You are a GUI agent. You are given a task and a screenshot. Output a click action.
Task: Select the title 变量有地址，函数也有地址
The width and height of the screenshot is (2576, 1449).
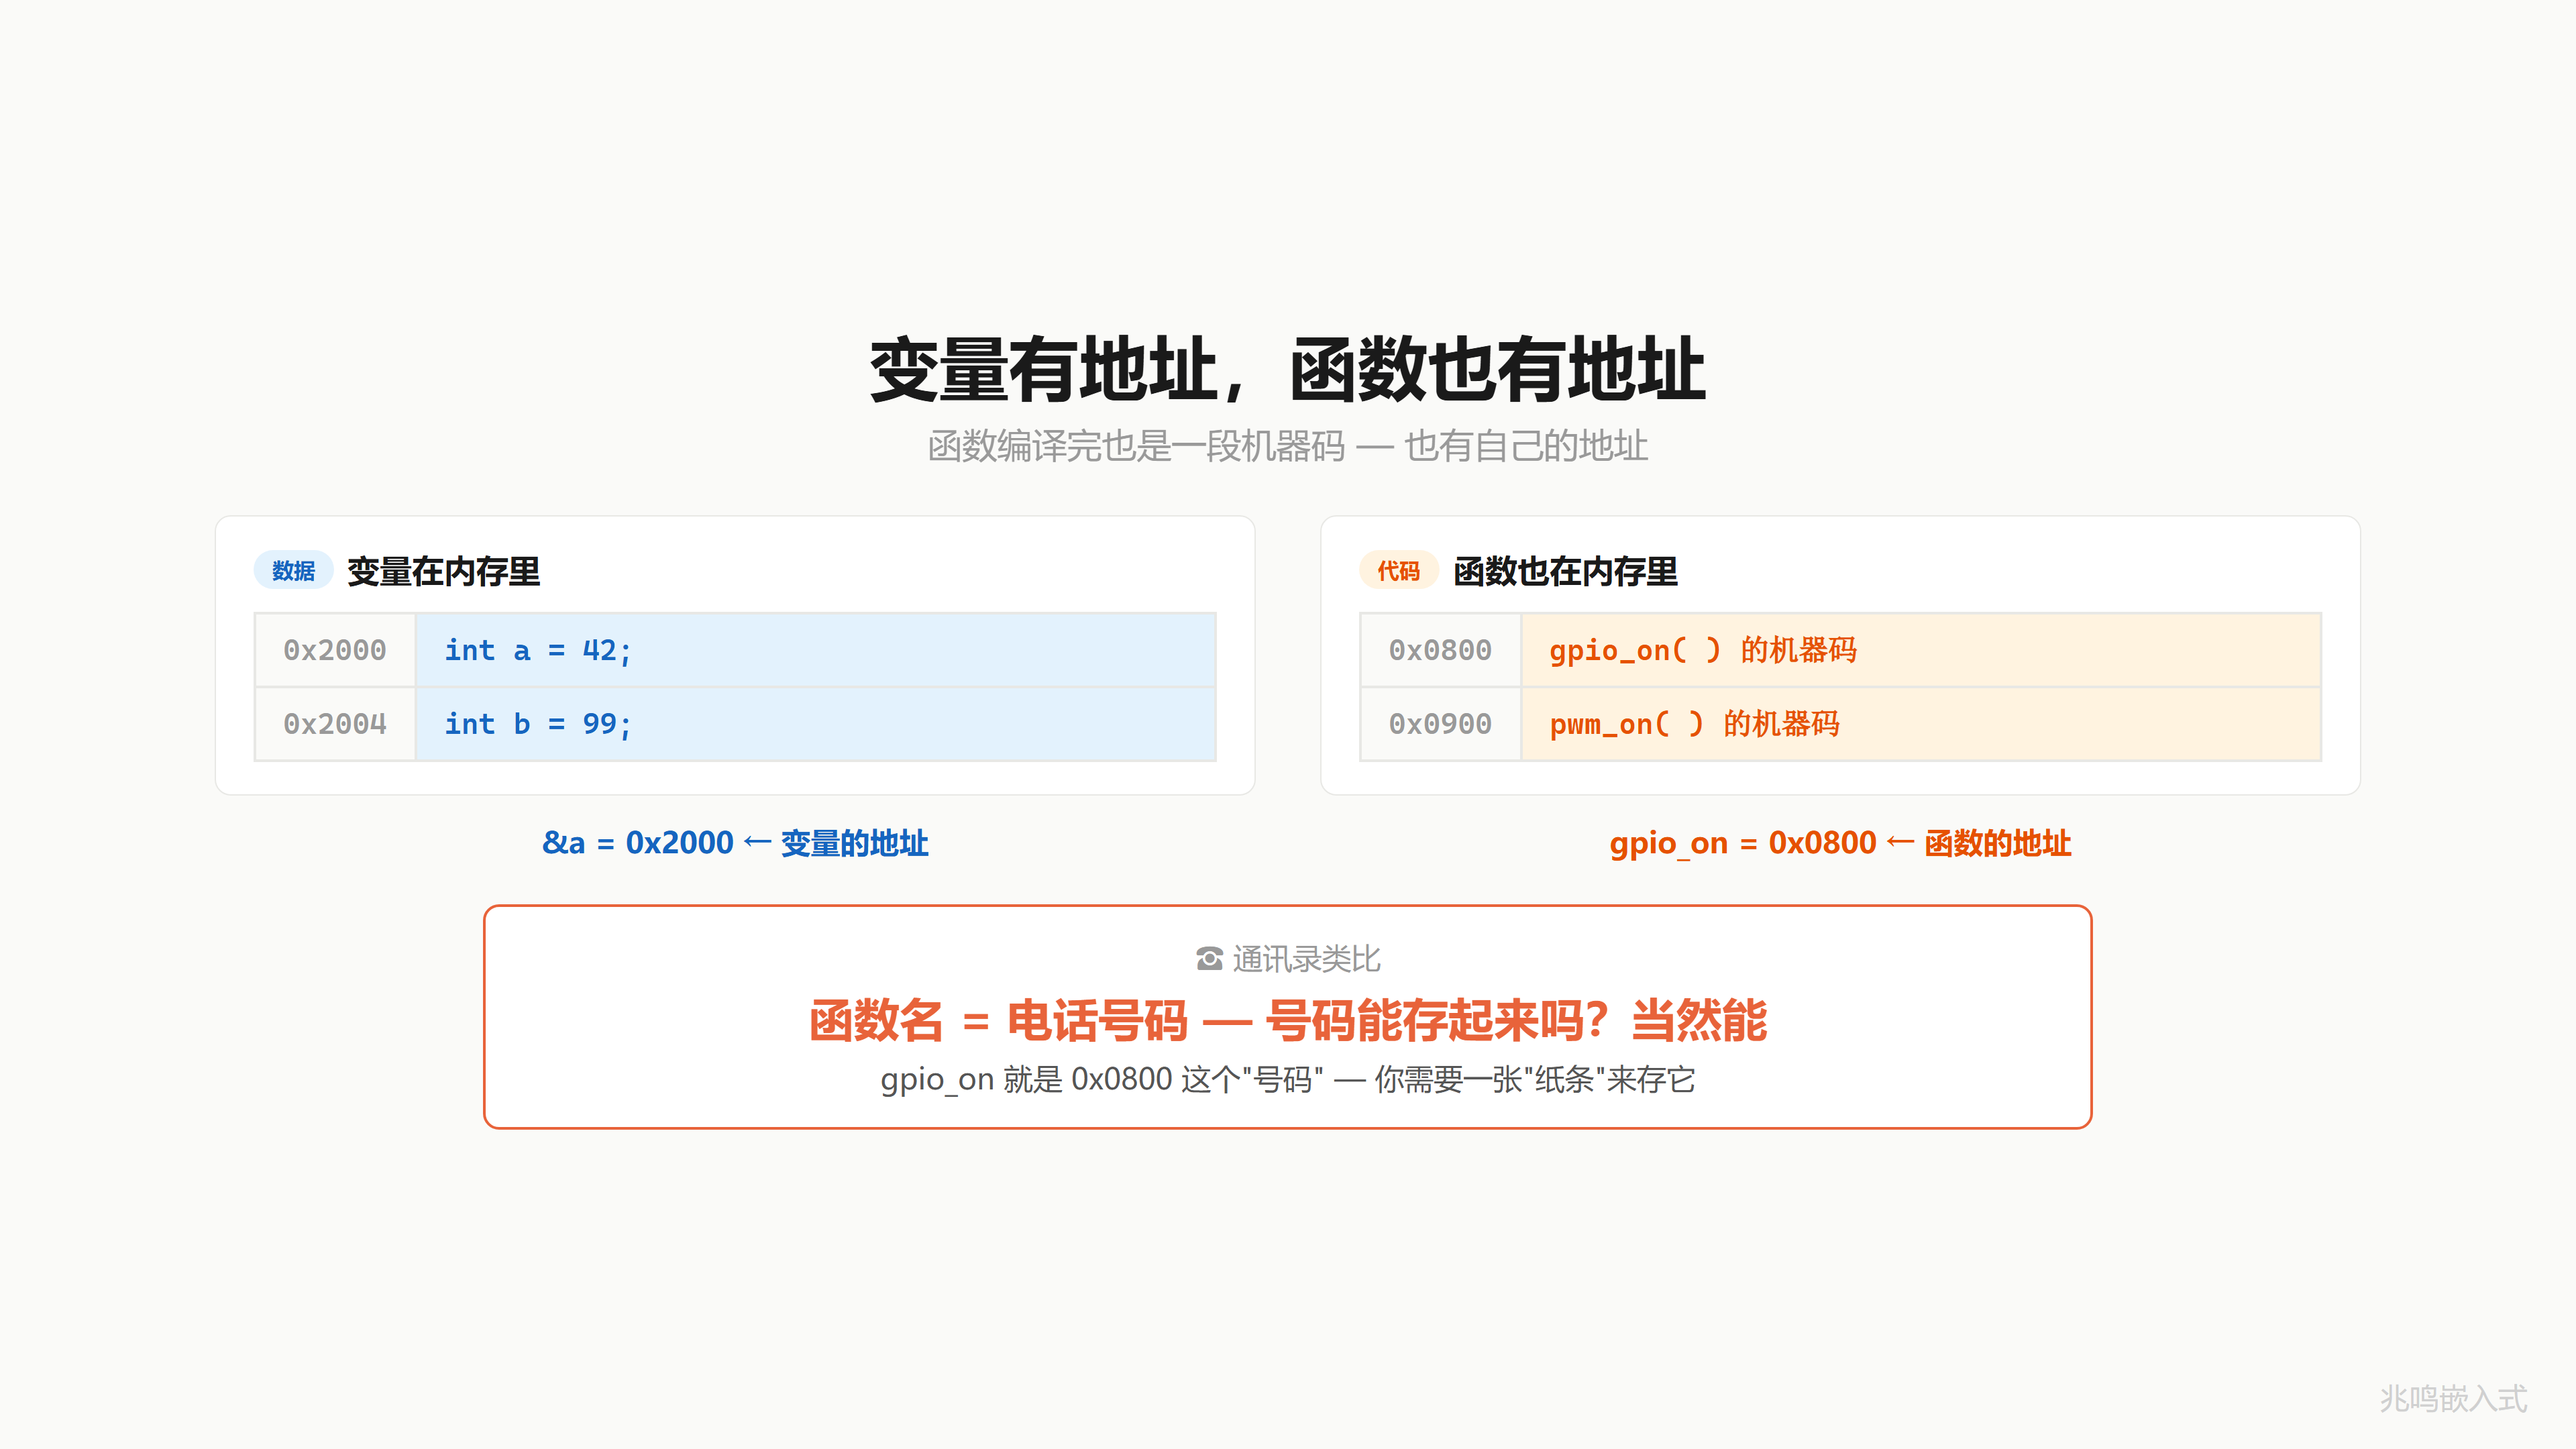(1288, 370)
